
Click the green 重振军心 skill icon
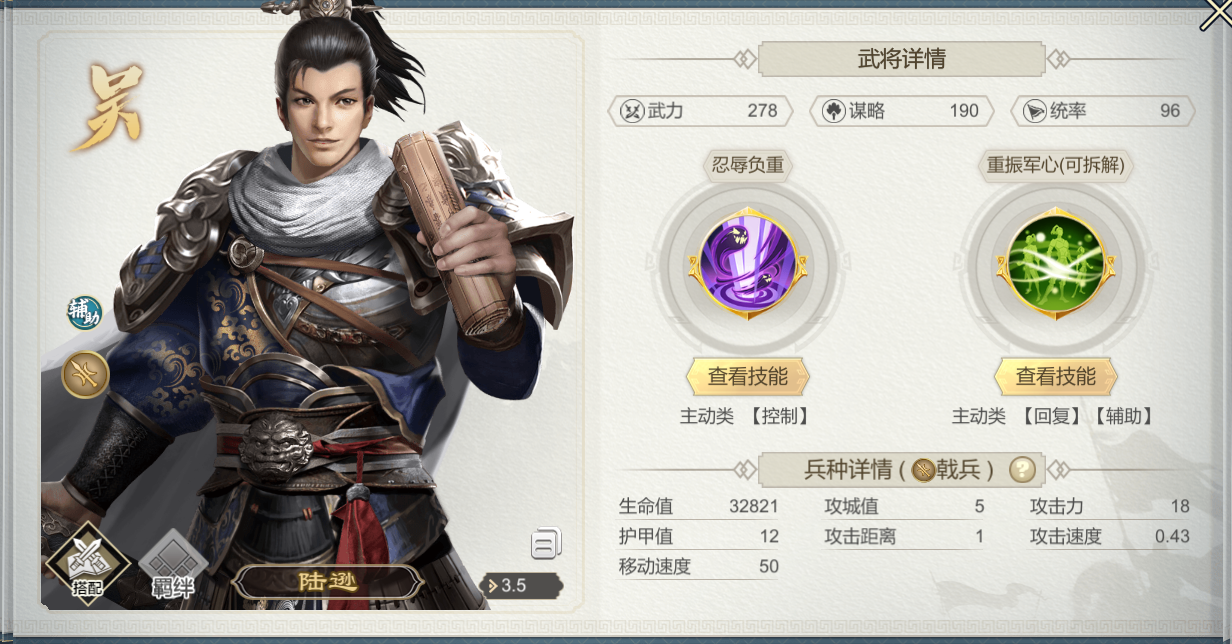(x=1055, y=265)
